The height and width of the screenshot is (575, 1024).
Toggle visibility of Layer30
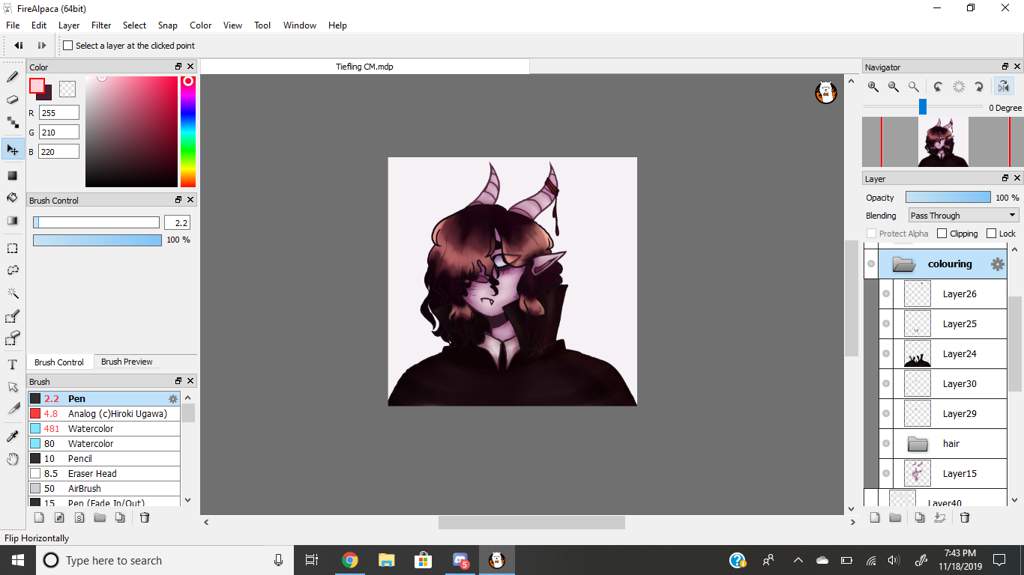coord(886,384)
